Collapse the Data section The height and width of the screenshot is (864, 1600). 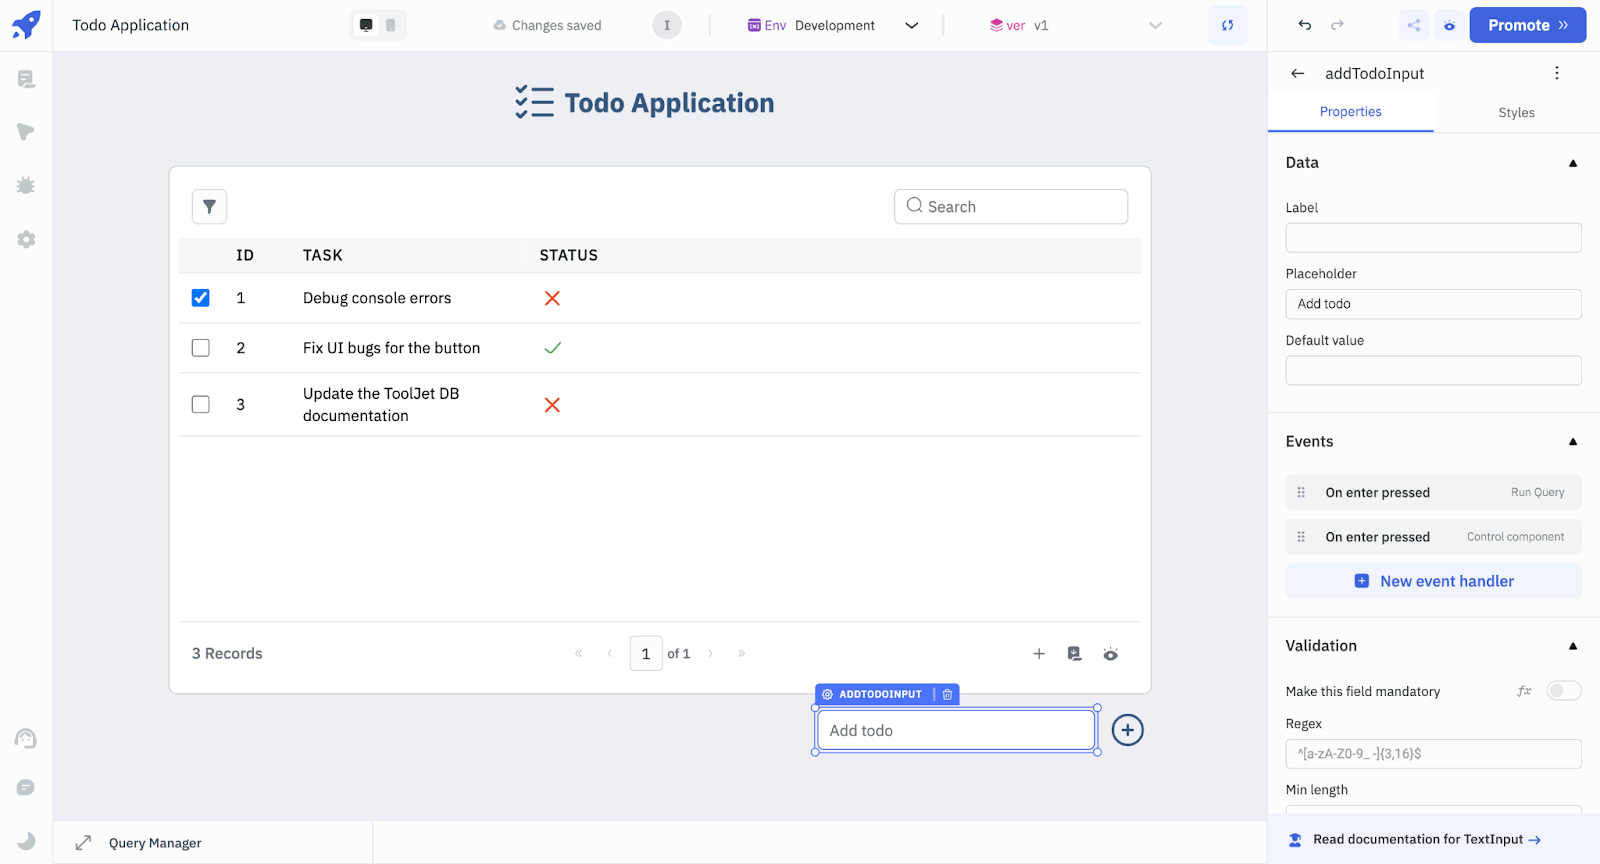click(1573, 163)
